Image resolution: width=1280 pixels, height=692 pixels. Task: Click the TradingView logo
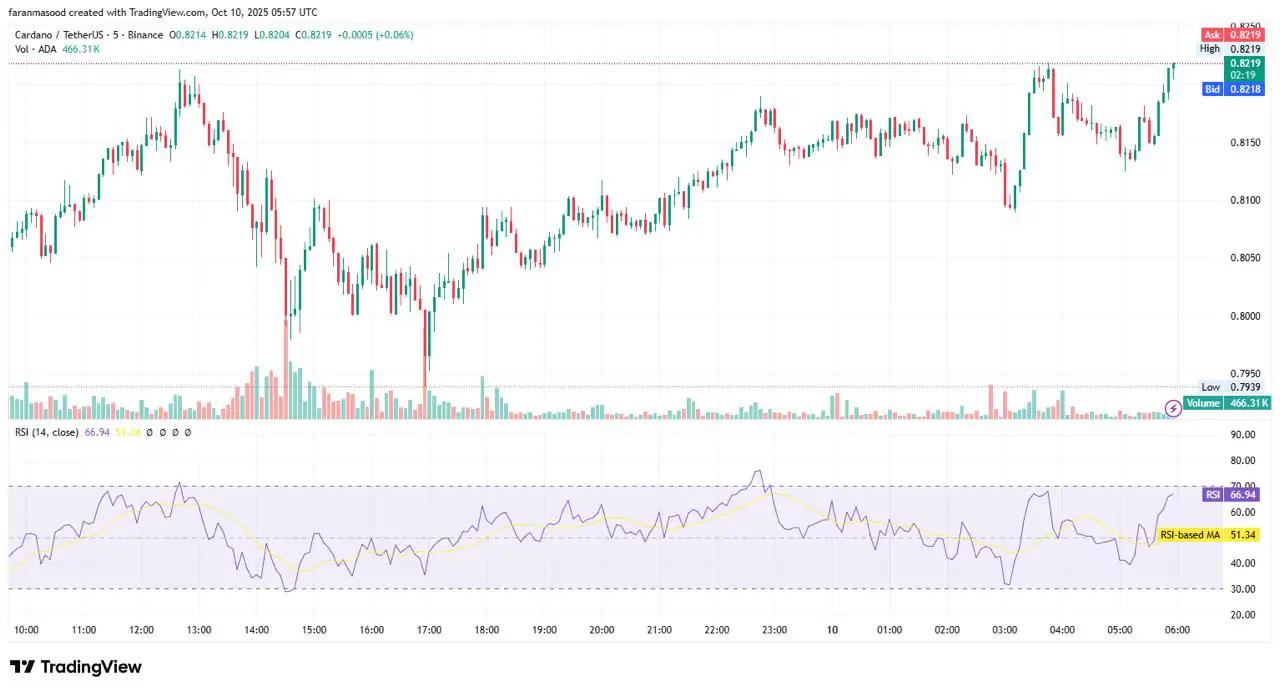pos(76,667)
